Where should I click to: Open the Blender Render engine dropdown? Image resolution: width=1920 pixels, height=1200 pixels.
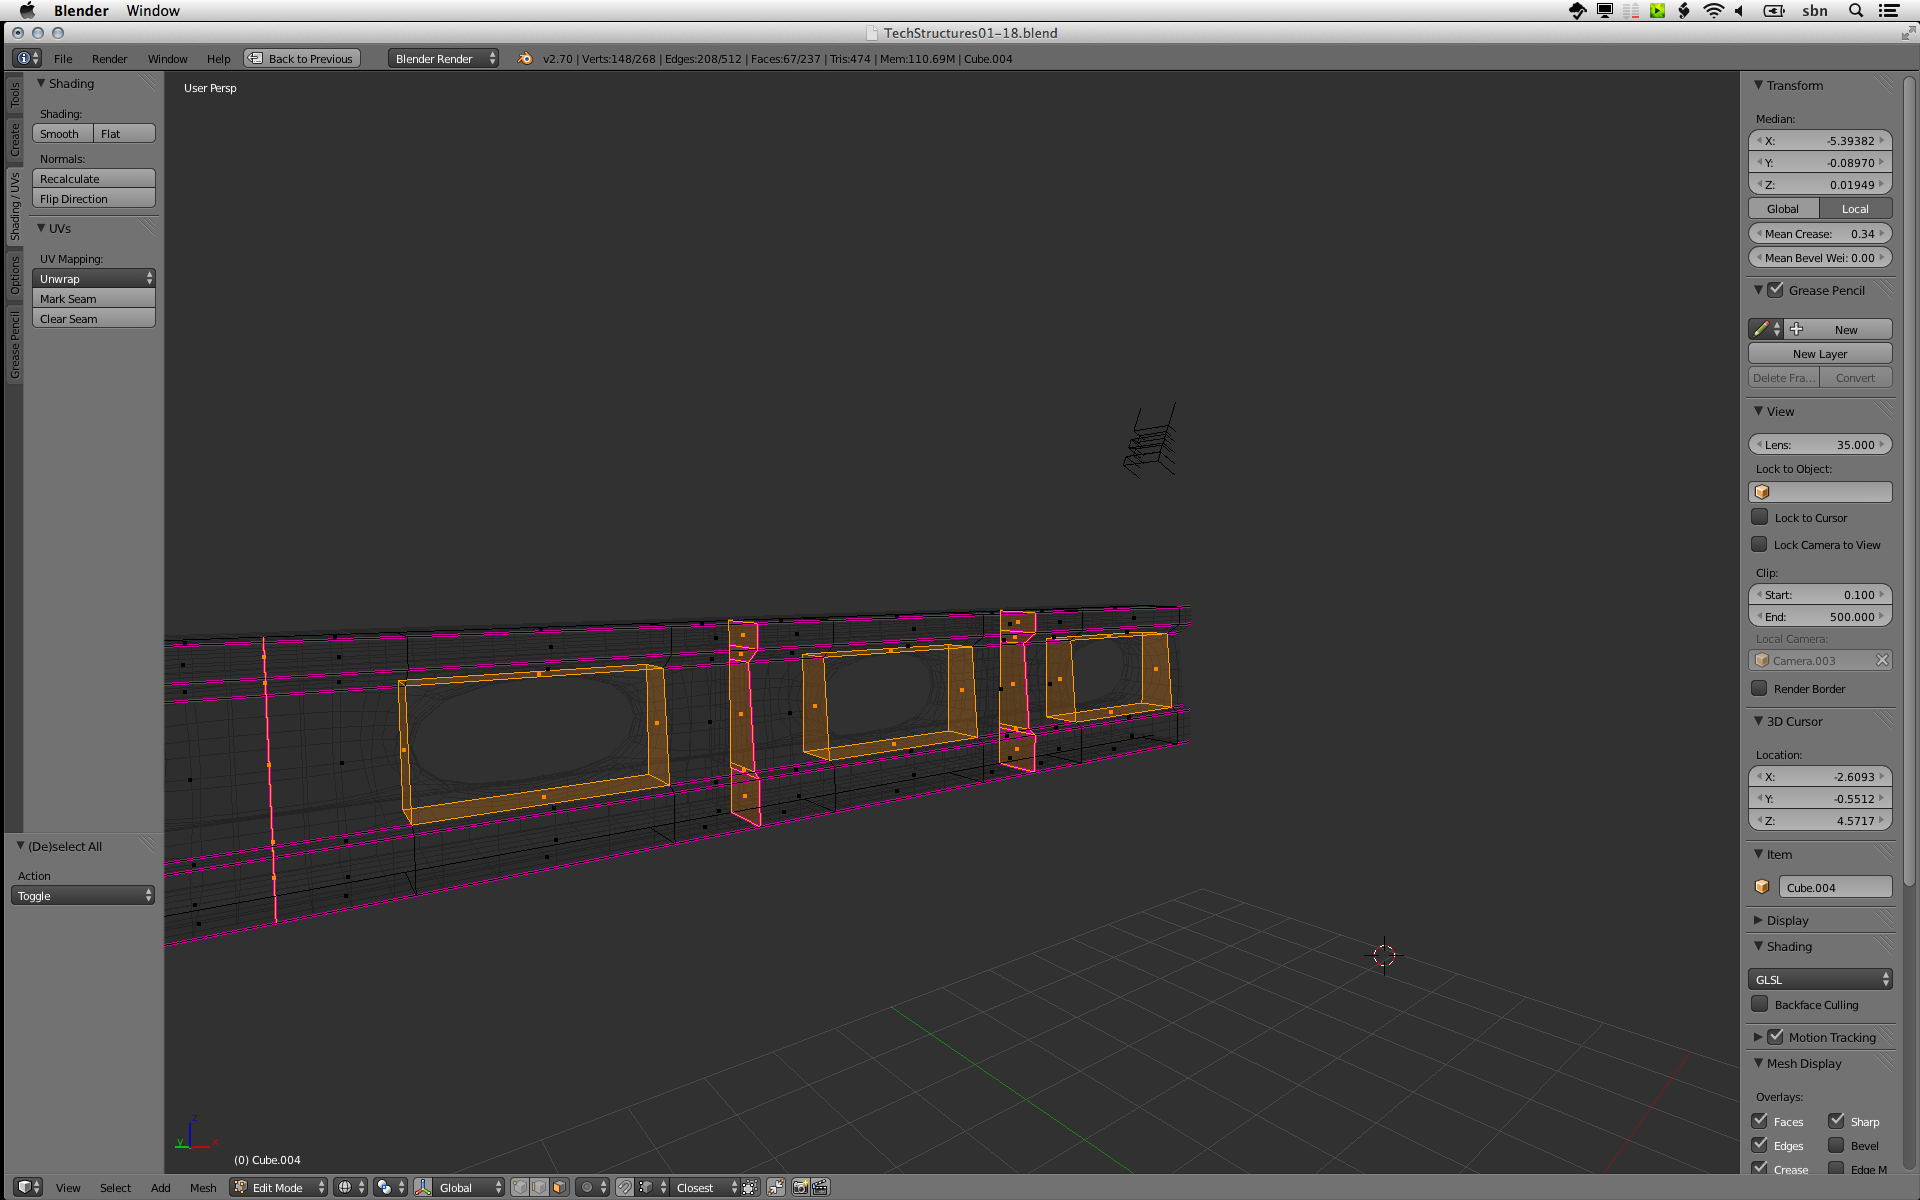443,59
